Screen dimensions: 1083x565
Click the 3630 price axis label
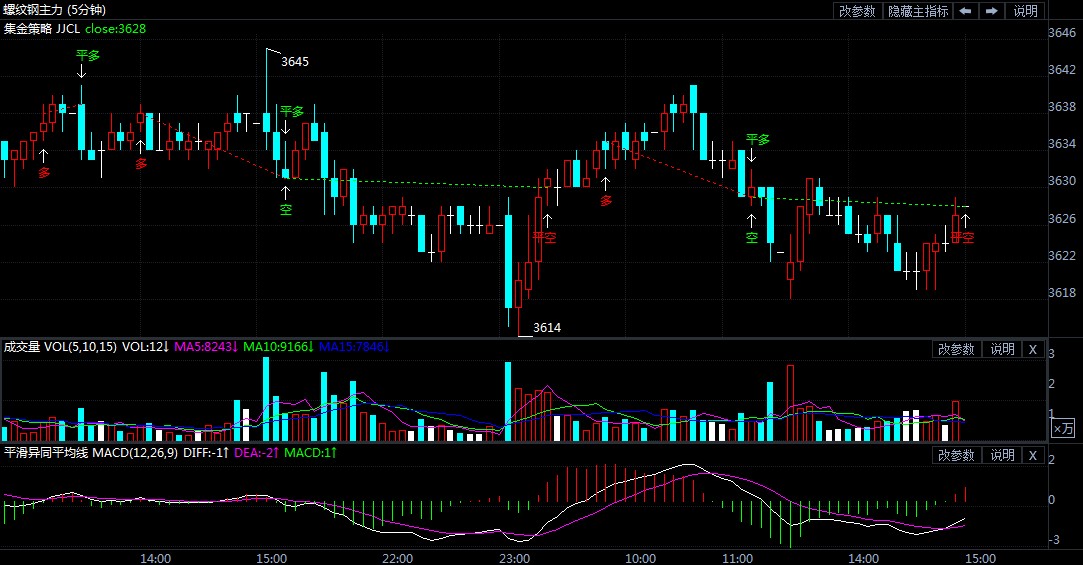click(x=1062, y=181)
